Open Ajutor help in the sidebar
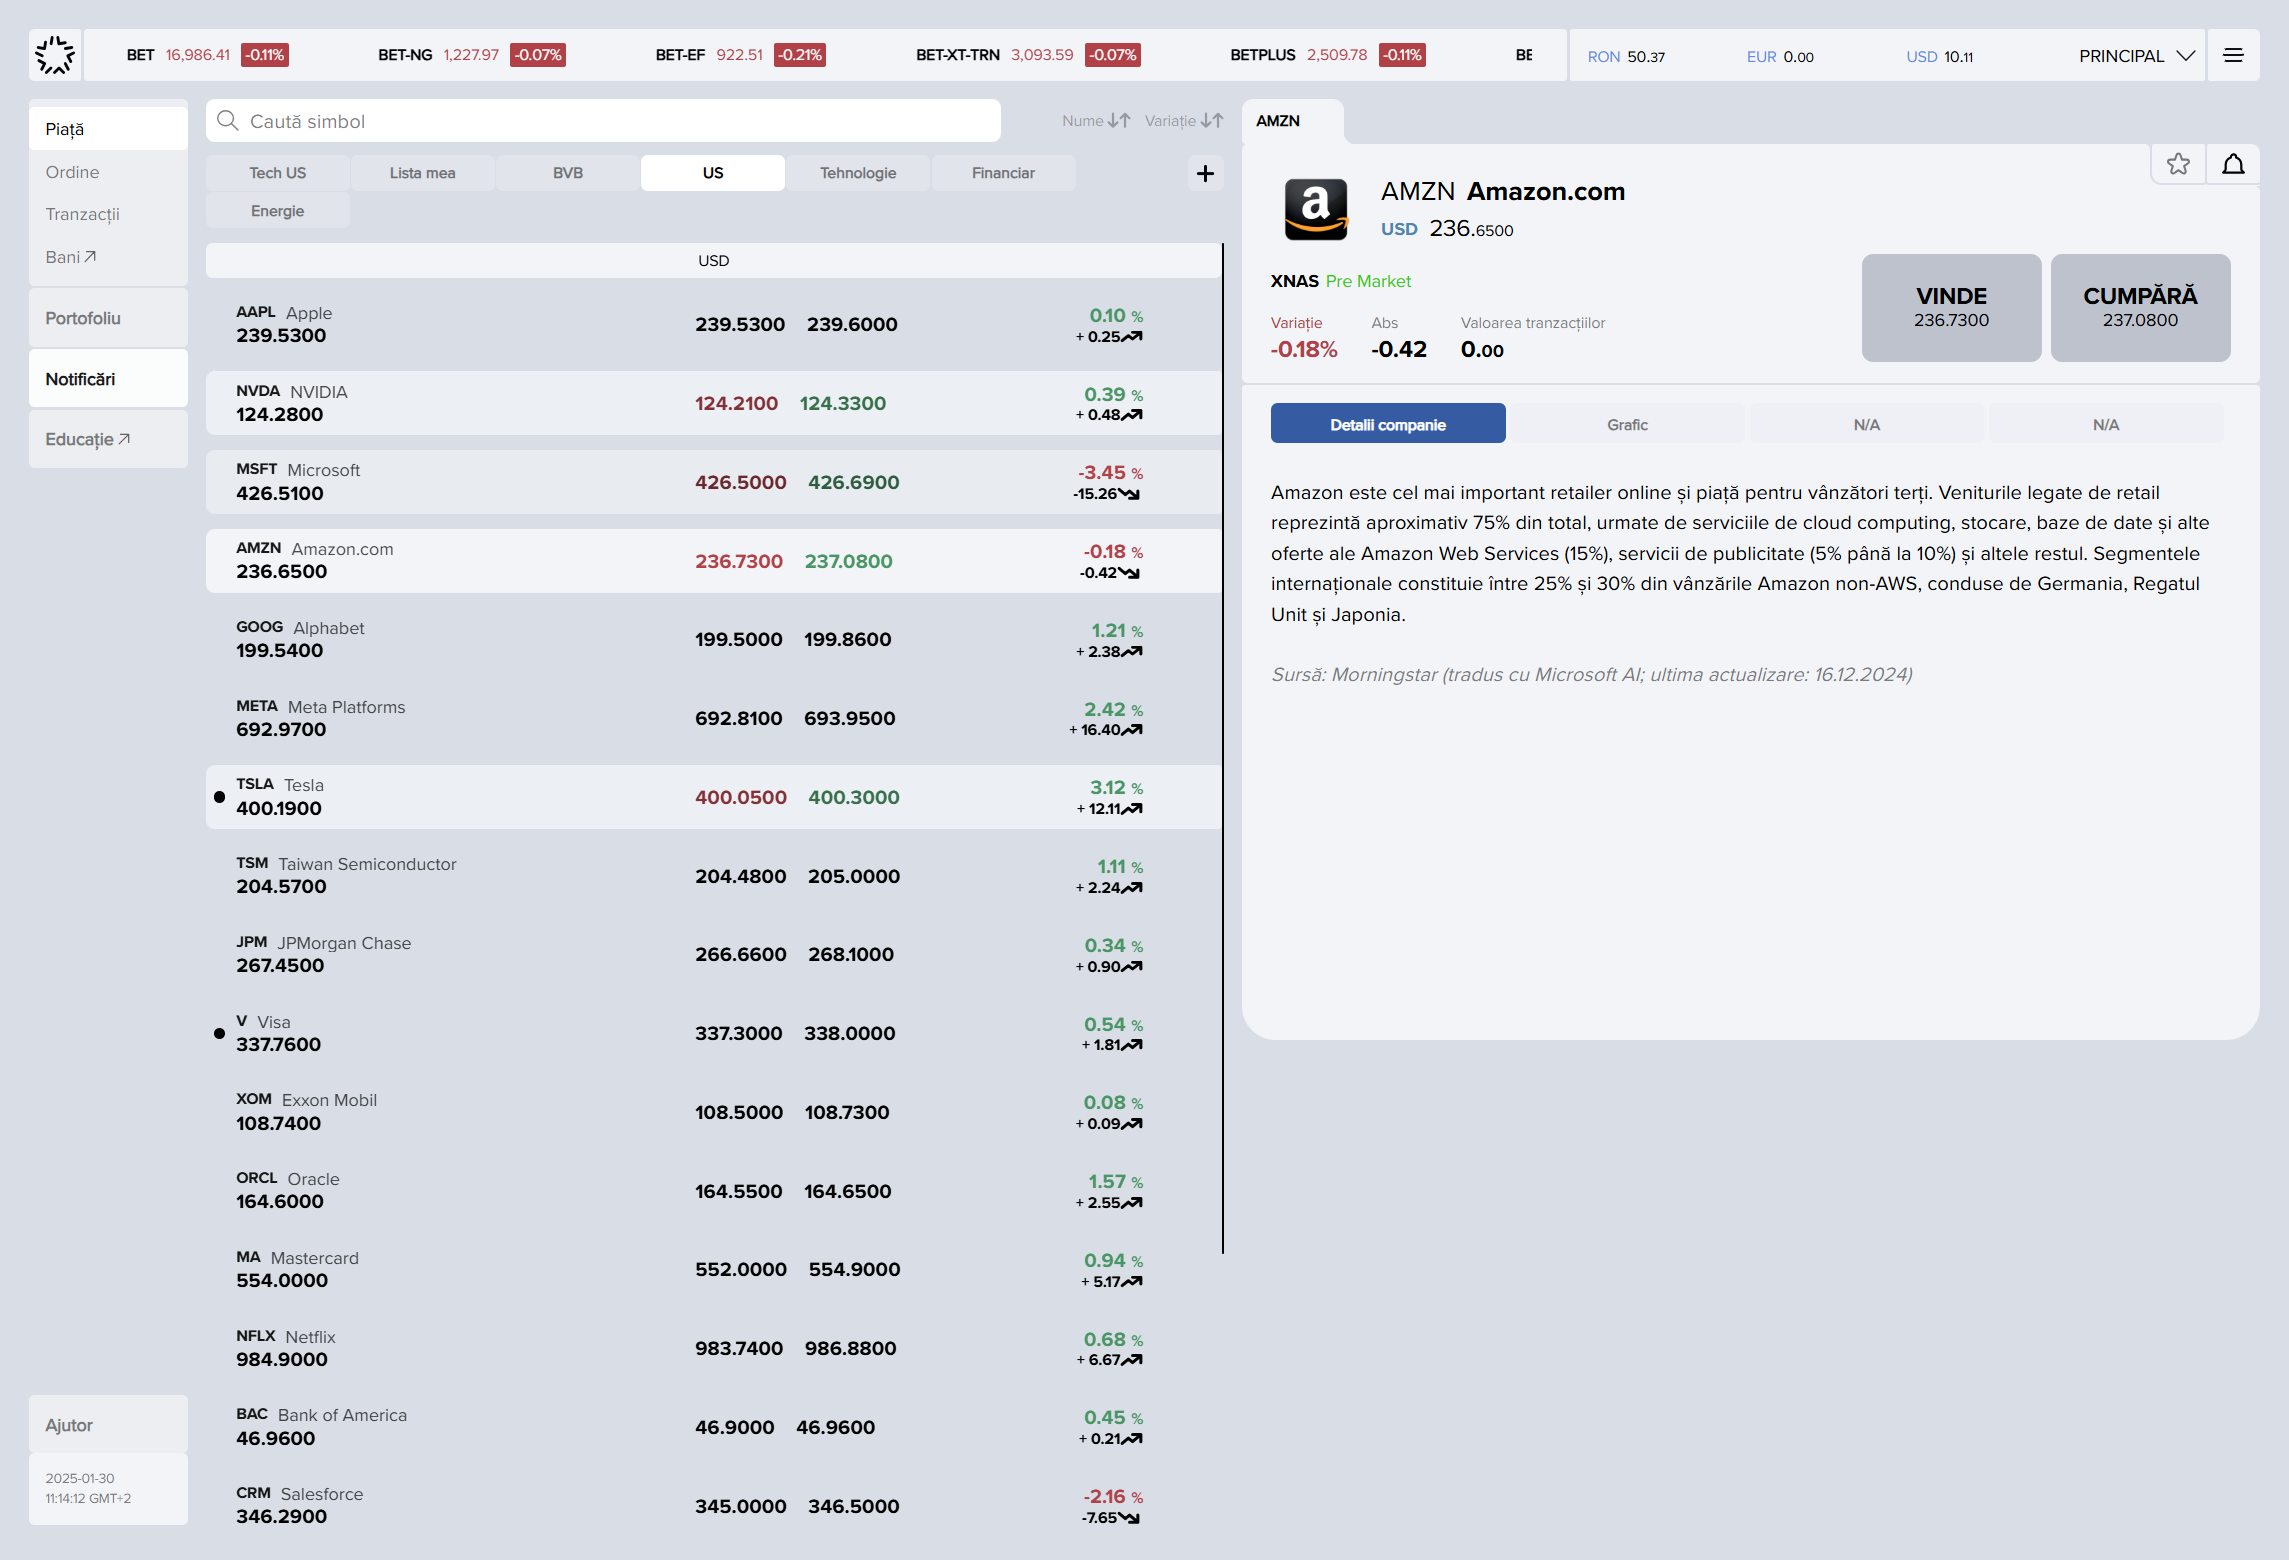The width and height of the screenshot is (2289, 1560). (108, 1424)
